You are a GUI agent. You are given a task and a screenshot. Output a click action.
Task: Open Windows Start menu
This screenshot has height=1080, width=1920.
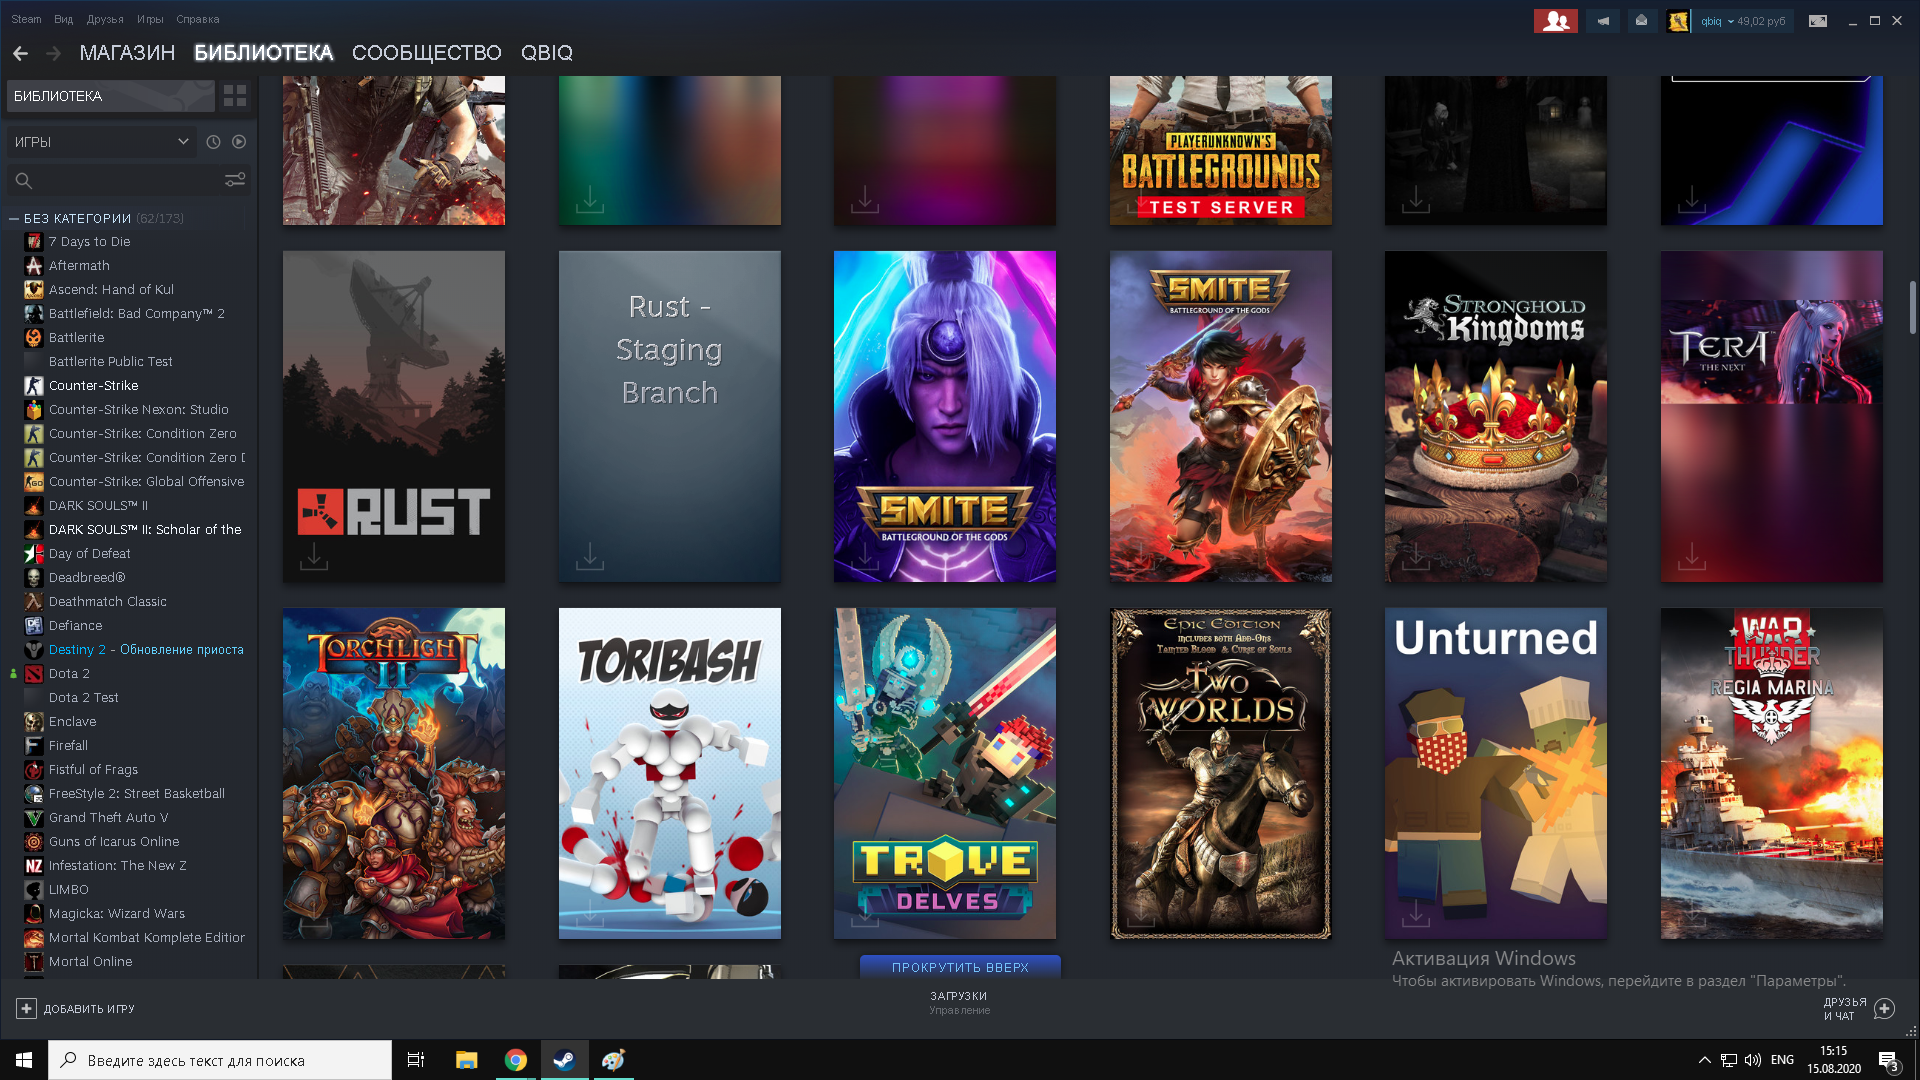click(24, 1060)
